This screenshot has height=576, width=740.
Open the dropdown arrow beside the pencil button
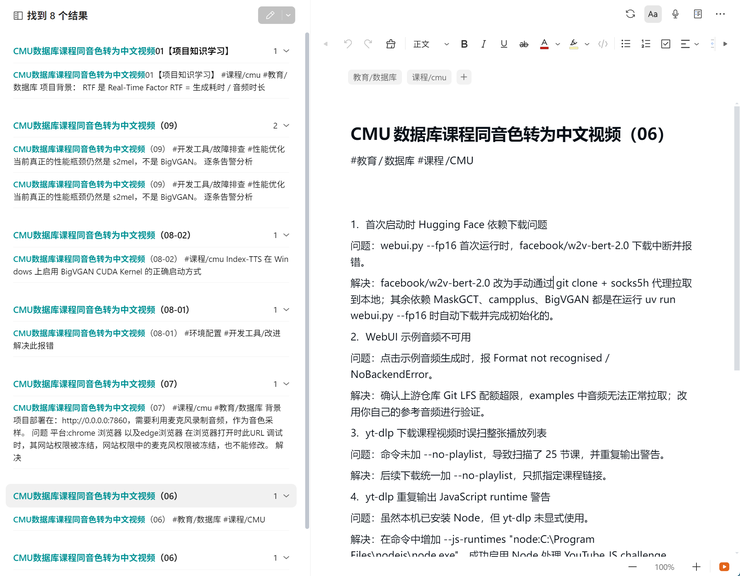(x=288, y=15)
